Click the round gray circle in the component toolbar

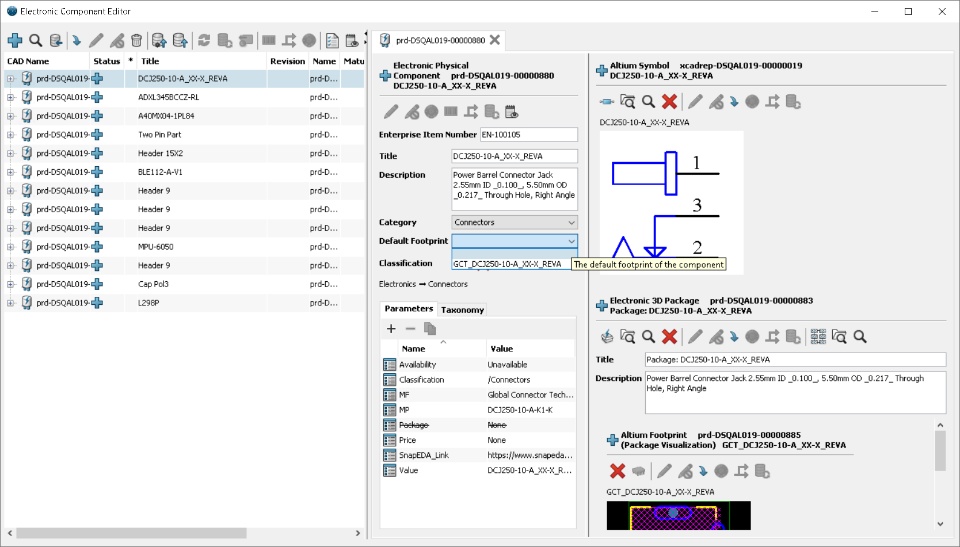coord(431,111)
